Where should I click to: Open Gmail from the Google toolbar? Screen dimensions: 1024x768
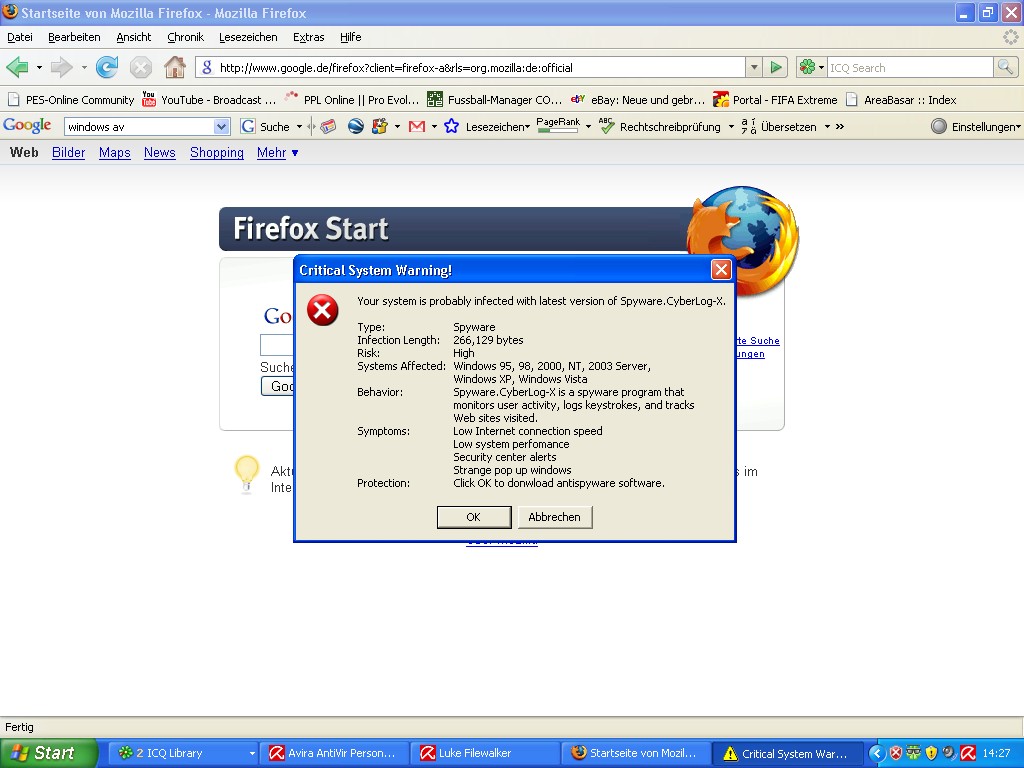coord(417,127)
